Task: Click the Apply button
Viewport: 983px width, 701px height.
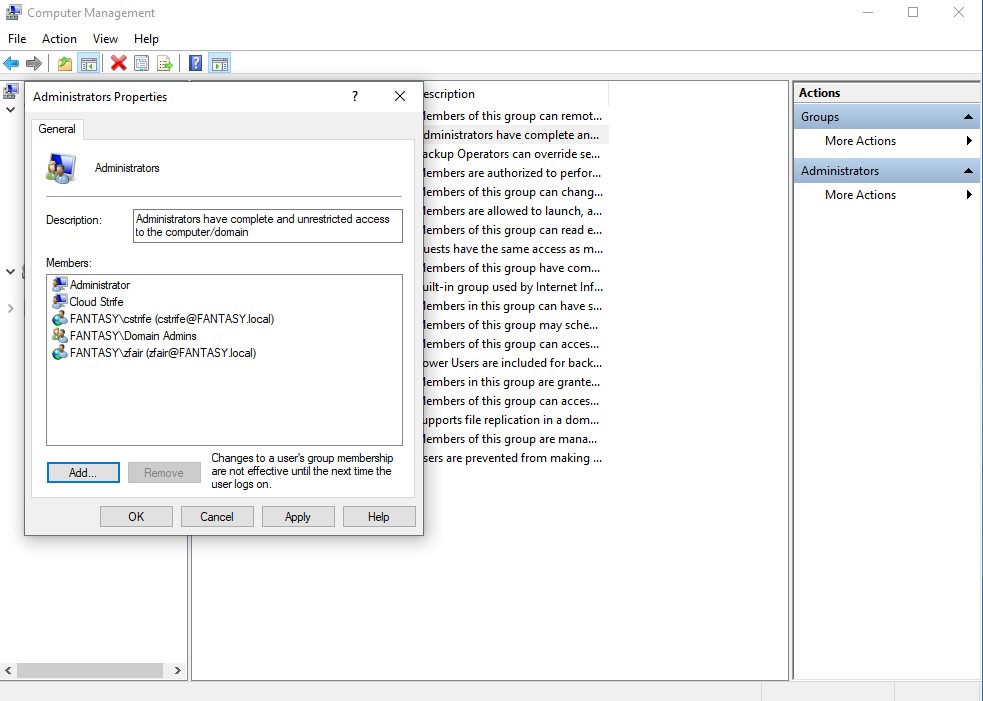Action: coord(298,516)
